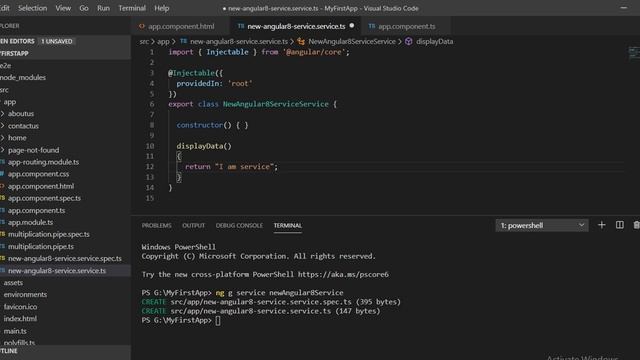Screen dimensions: 640x360
Task: Open the environments folder
Action: point(25,295)
